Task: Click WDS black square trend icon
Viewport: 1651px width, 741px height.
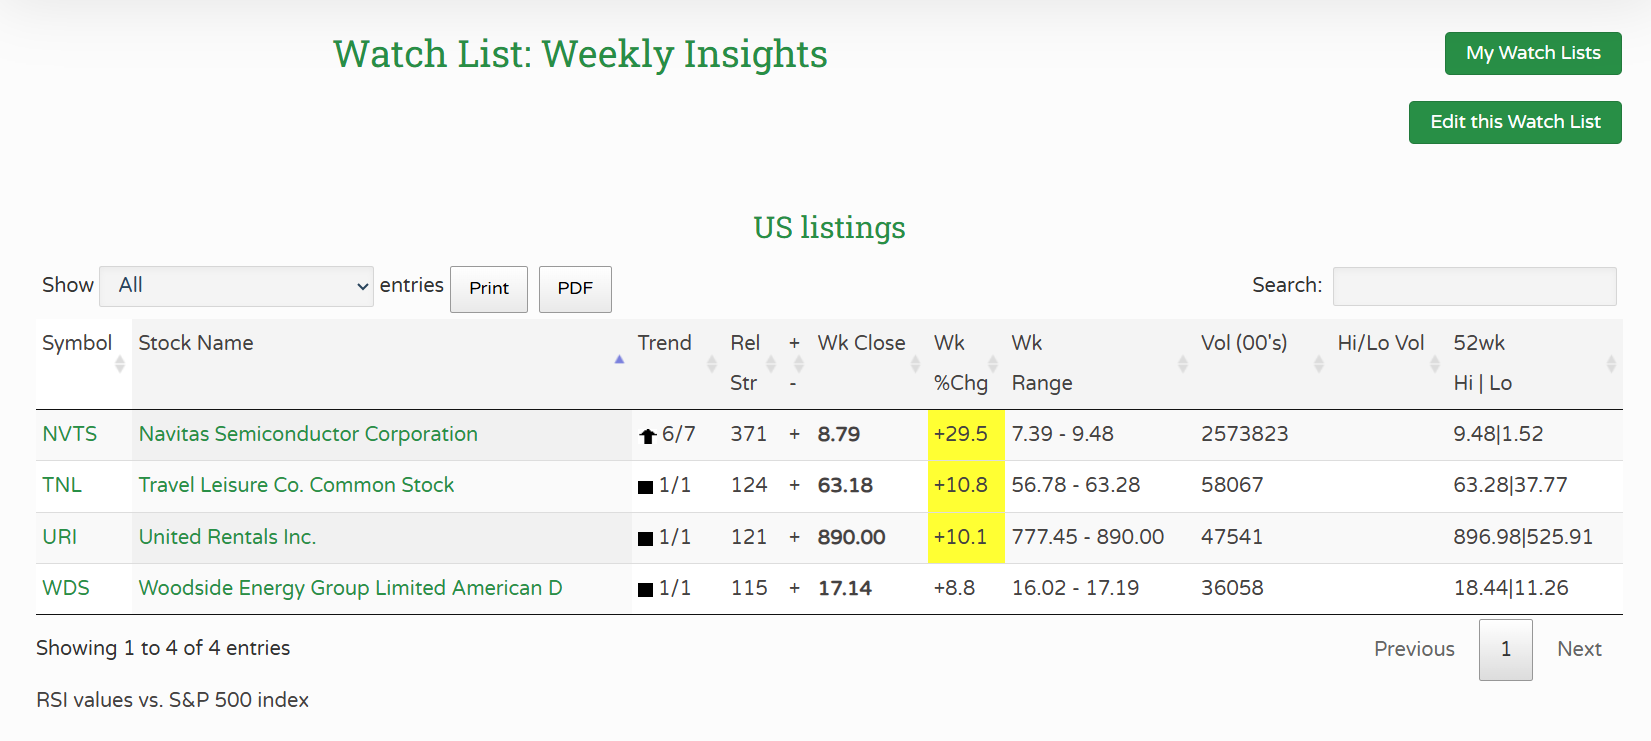Action: pyautogui.click(x=646, y=590)
